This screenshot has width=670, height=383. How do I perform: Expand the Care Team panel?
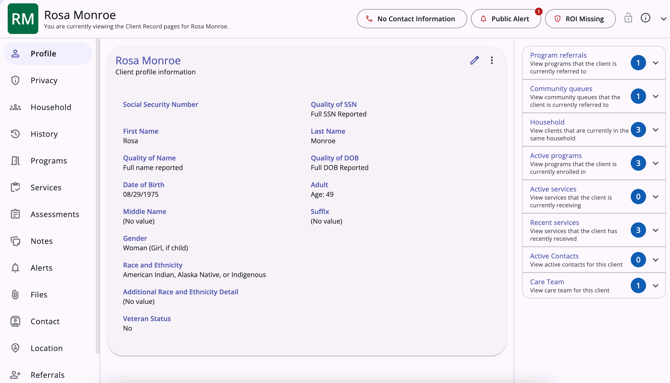point(655,286)
